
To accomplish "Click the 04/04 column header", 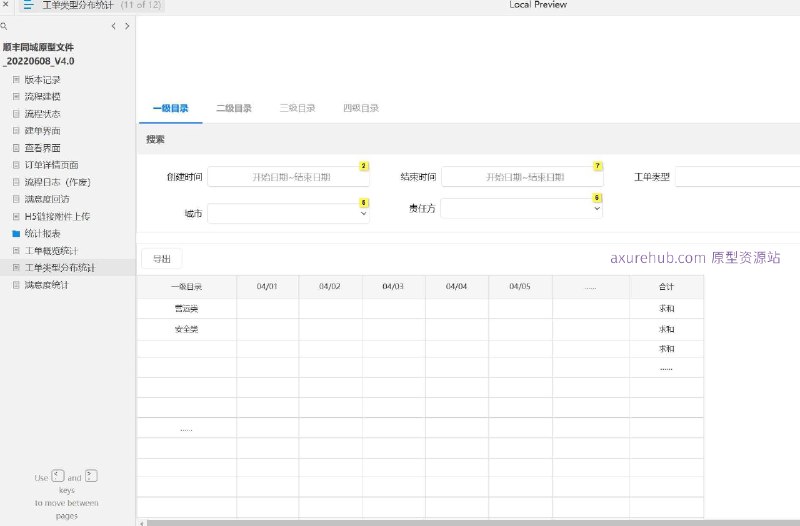I will tap(456, 287).
